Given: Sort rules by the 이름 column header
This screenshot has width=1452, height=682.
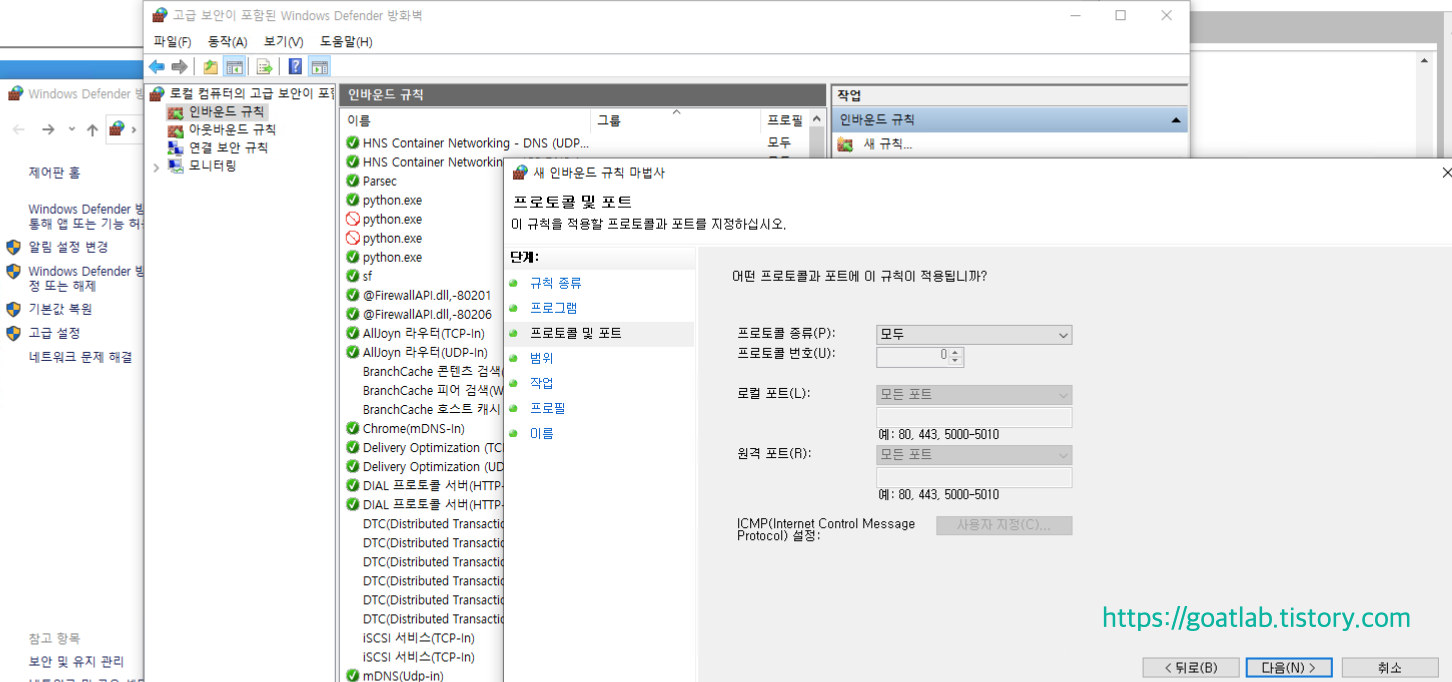Looking at the screenshot, I should point(465,120).
